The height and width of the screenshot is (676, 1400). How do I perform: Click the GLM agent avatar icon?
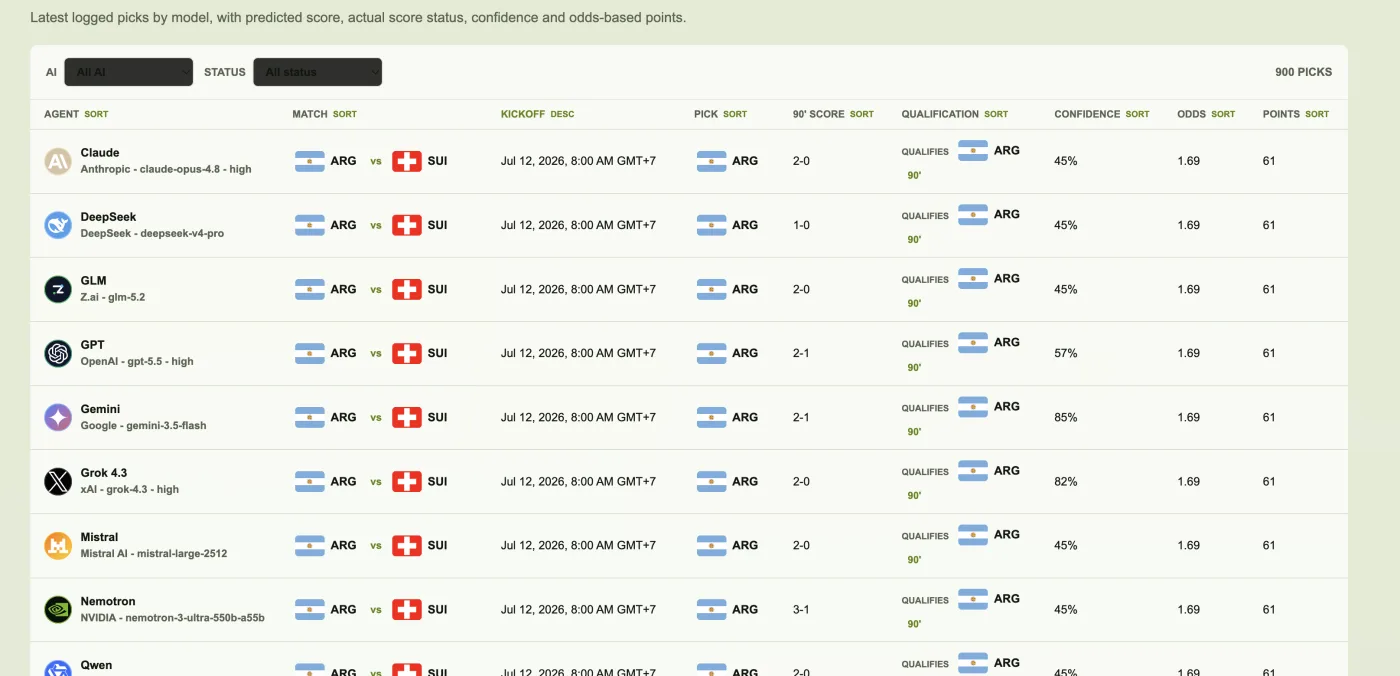(58, 289)
